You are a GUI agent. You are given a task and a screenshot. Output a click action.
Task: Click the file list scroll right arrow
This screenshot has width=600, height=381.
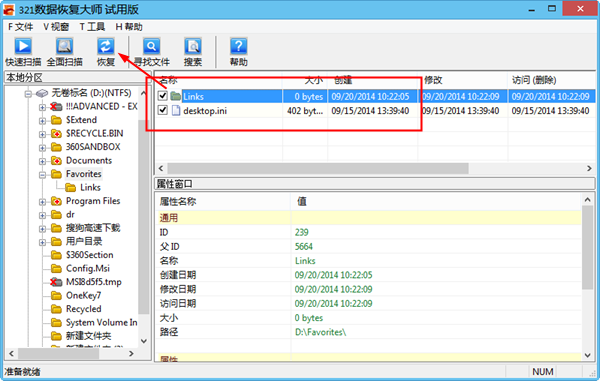coord(589,168)
